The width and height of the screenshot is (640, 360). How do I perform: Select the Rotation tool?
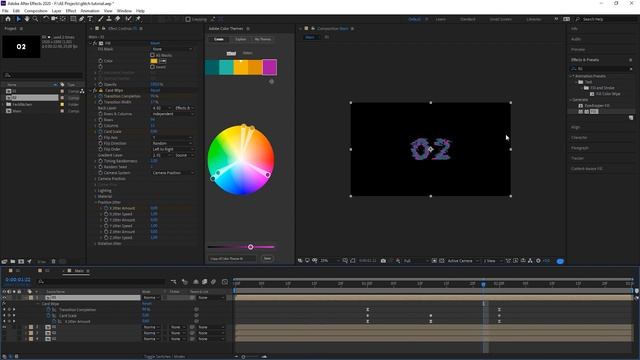click(x=46, y=19)
